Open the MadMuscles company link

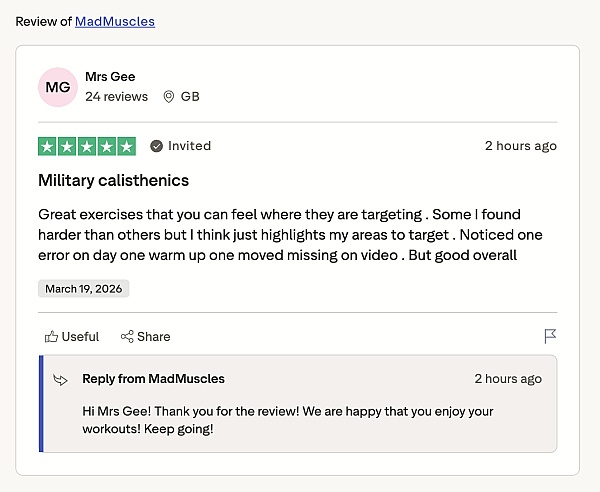[115, 21]
